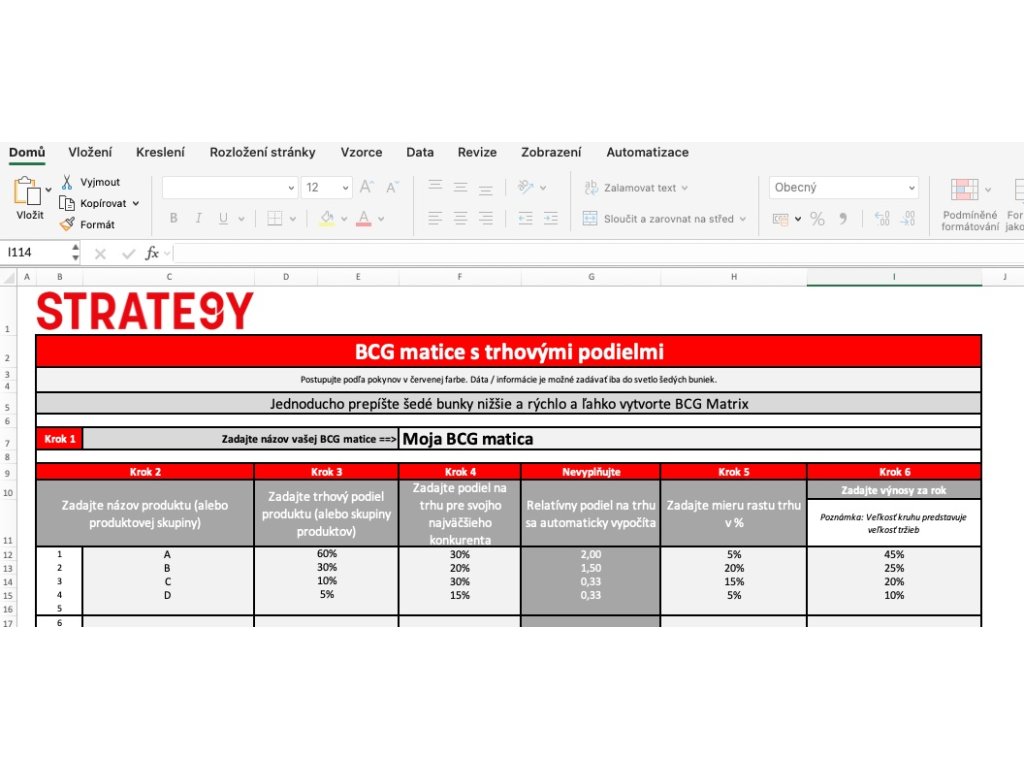The width and height of the screenshot is (1024, 768).
Task: Toggle italic formatting
Action: [x=198, y=218]
